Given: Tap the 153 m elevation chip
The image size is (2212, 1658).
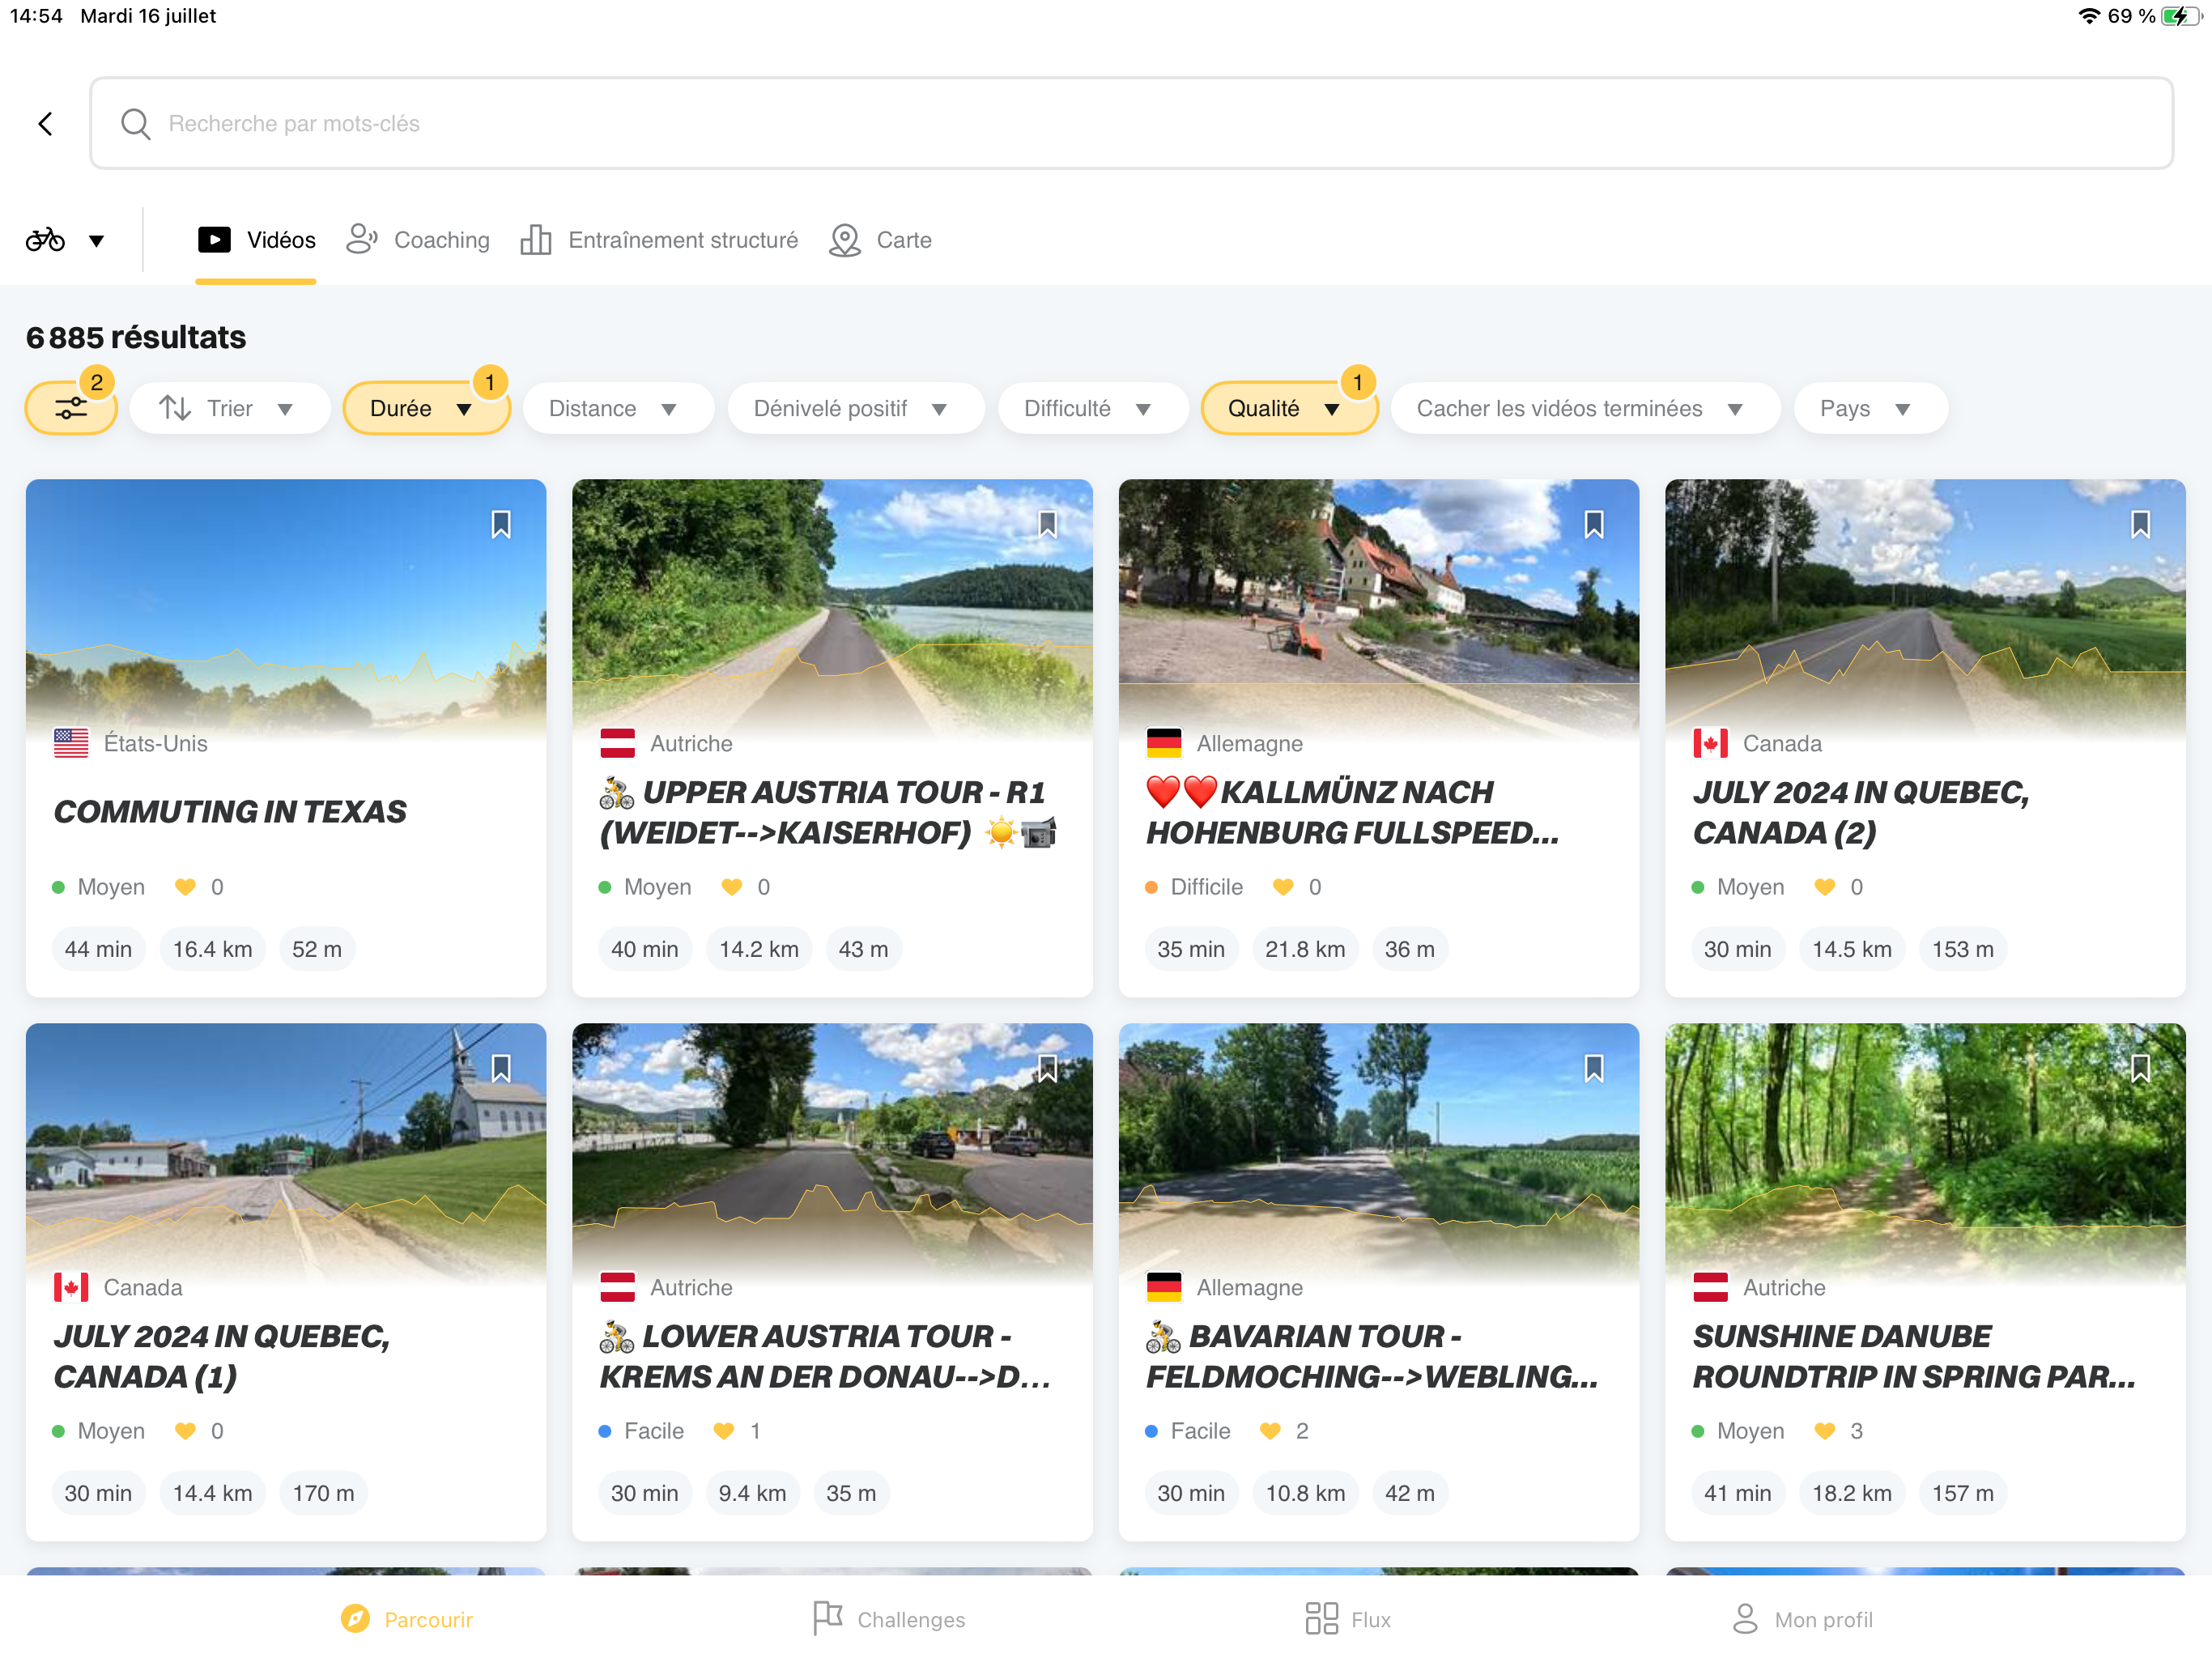Looking at the screenshot, I should tap(1962, 949).
